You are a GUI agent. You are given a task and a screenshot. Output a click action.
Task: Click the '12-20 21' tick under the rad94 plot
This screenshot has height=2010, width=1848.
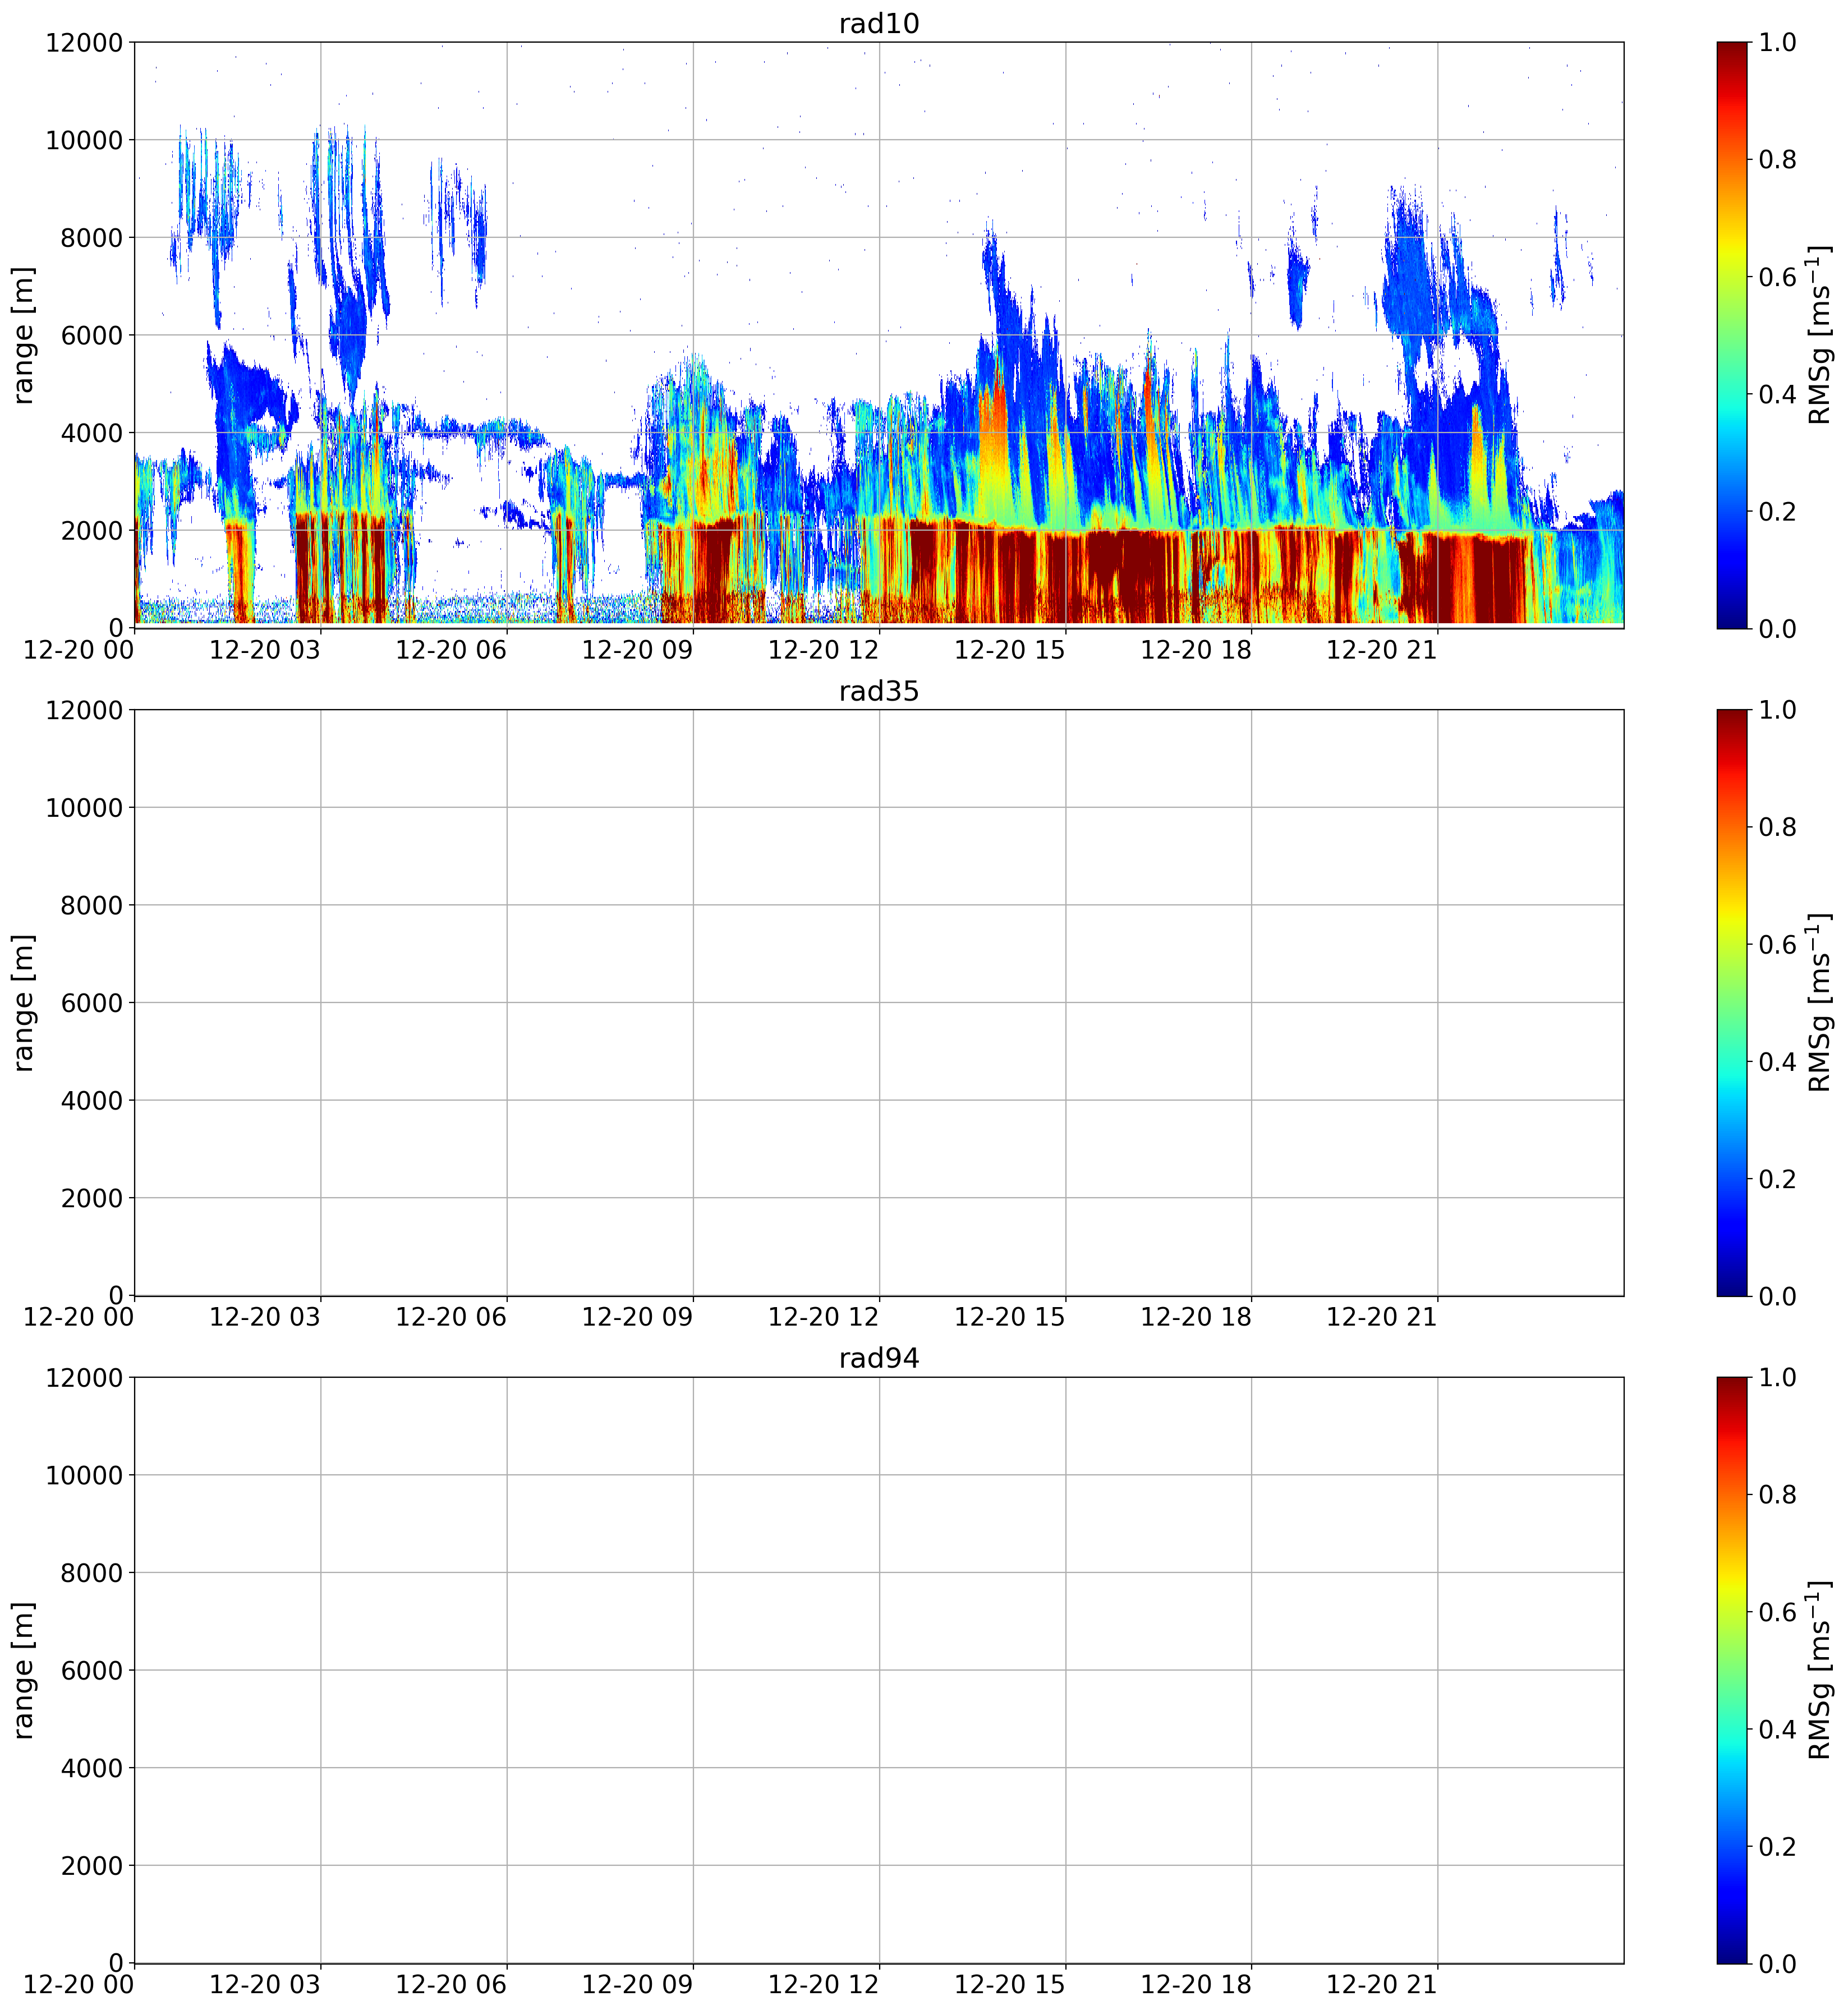tap(1382, 1984)
